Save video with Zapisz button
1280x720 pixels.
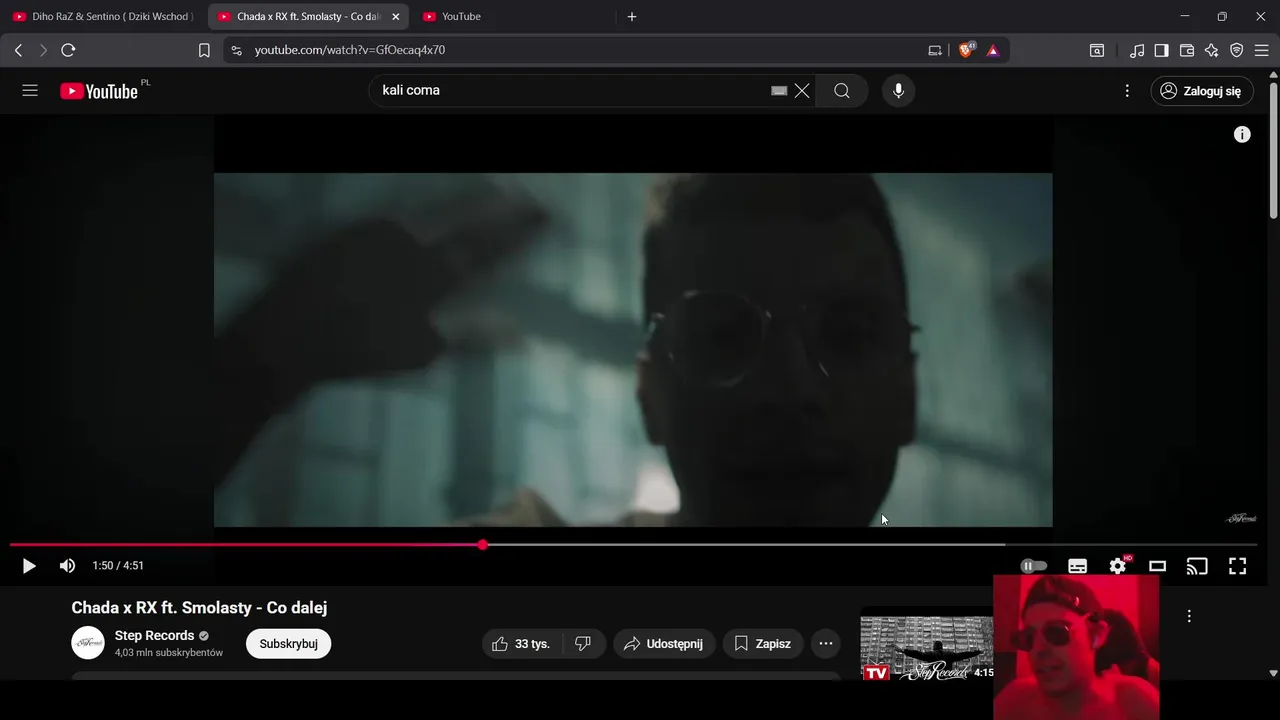click(x=763, y=644)
